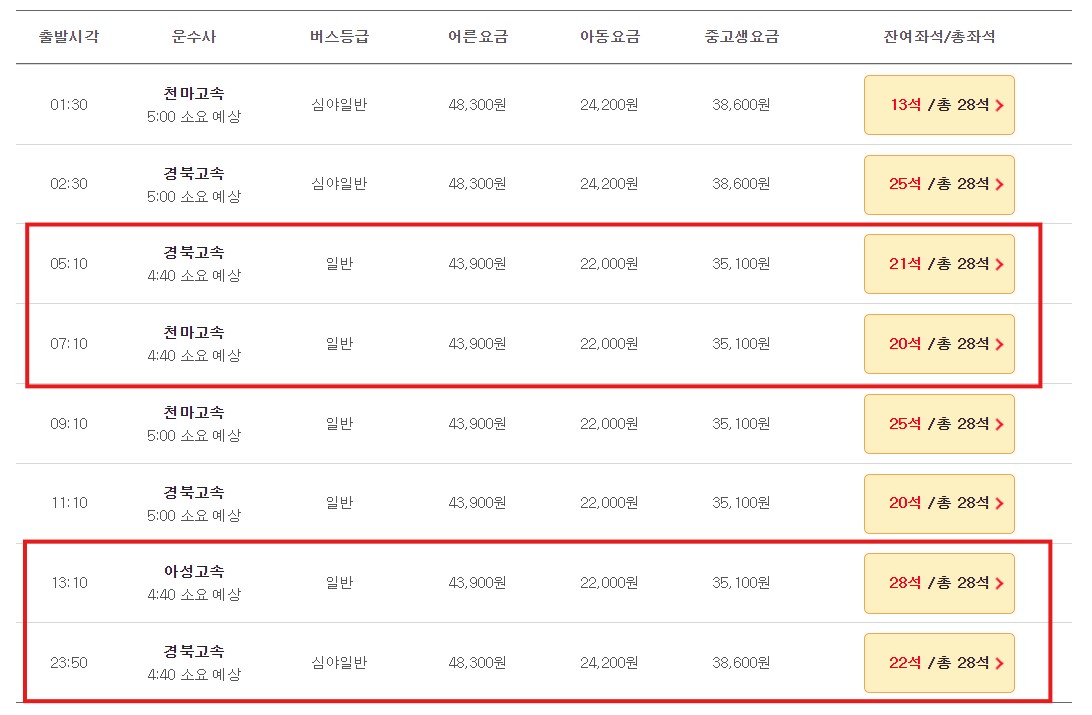The image size is (1092, 715).
Task: Select the 11:10 departure with 20 seats left
Action: tap(938, 503)
